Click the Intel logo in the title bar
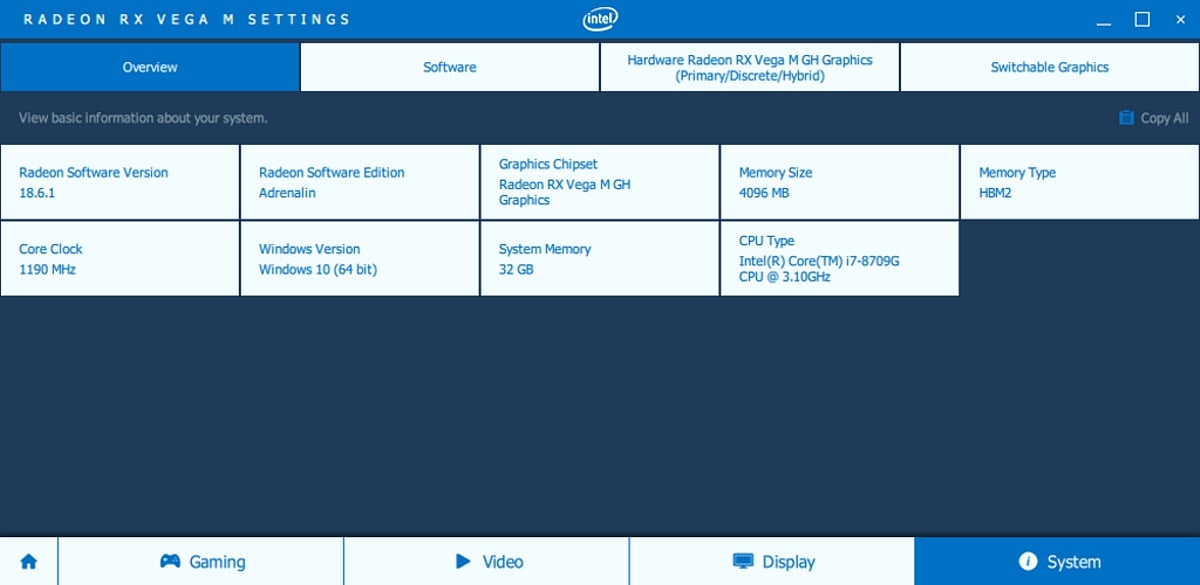The image size is (1200, 585). [599, 18]
